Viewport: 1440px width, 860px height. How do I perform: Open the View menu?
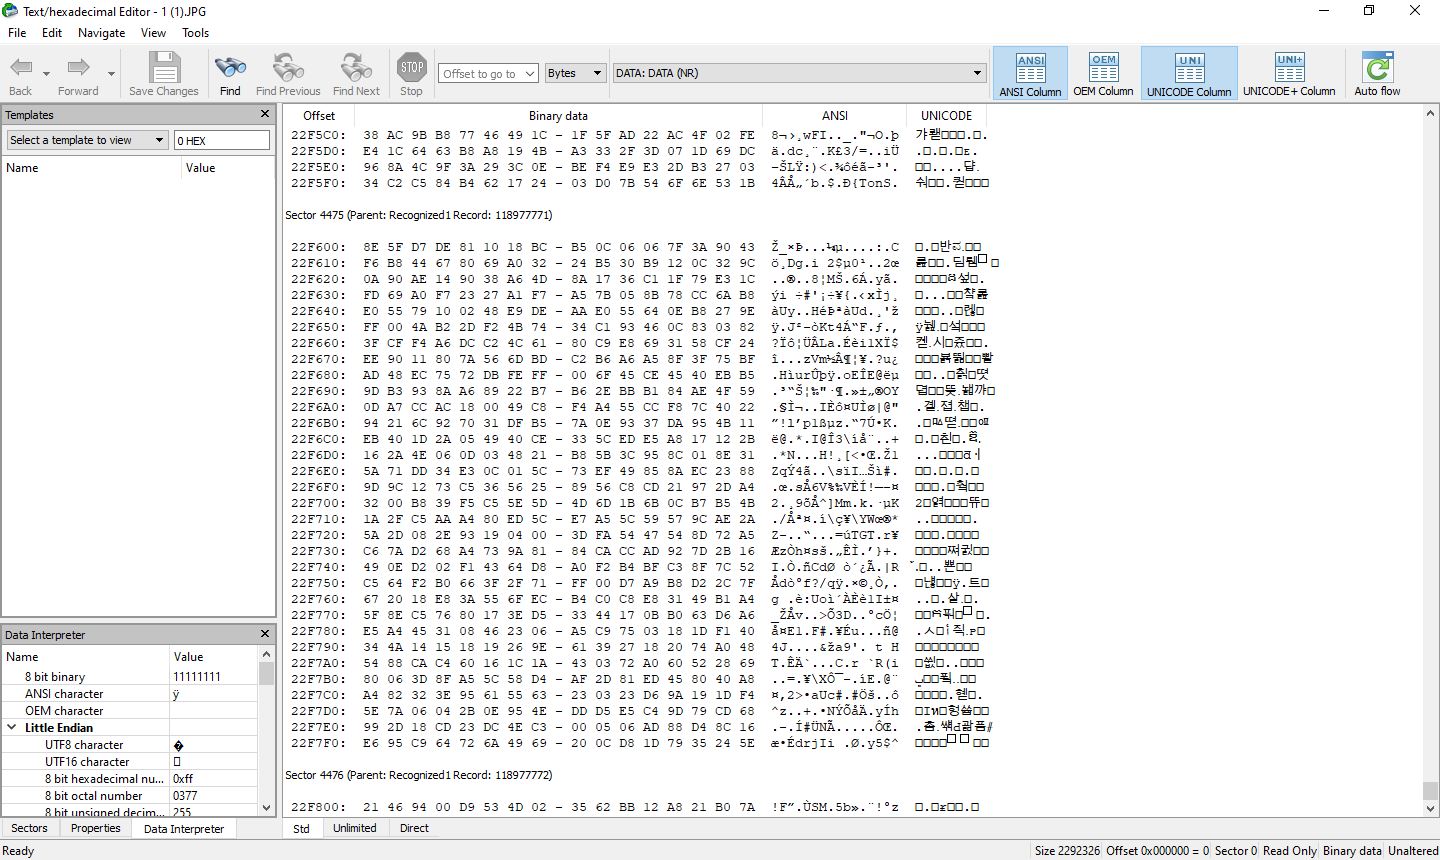coord(153,32)
